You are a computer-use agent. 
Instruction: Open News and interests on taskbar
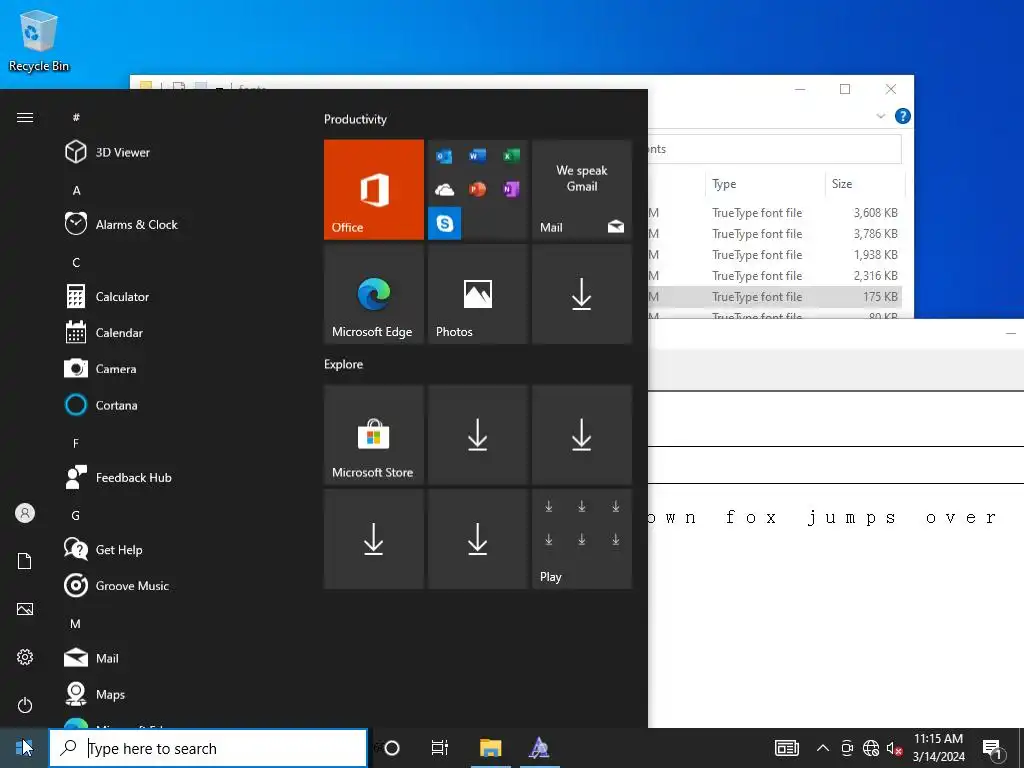click(x=786, y=748)
